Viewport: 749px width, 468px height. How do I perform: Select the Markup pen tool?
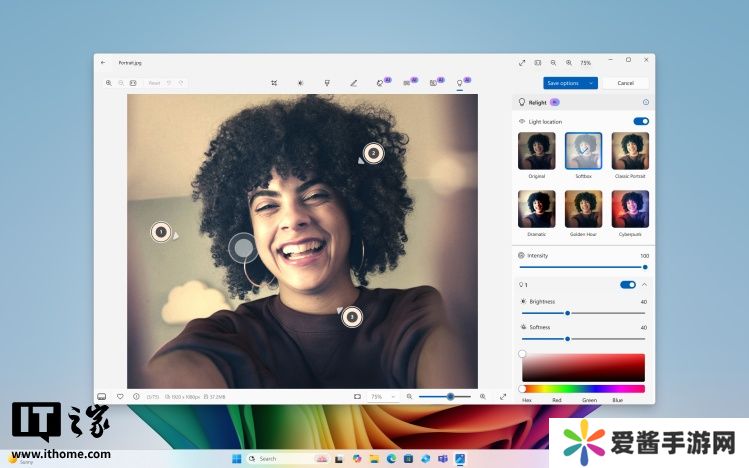(354, 83)
